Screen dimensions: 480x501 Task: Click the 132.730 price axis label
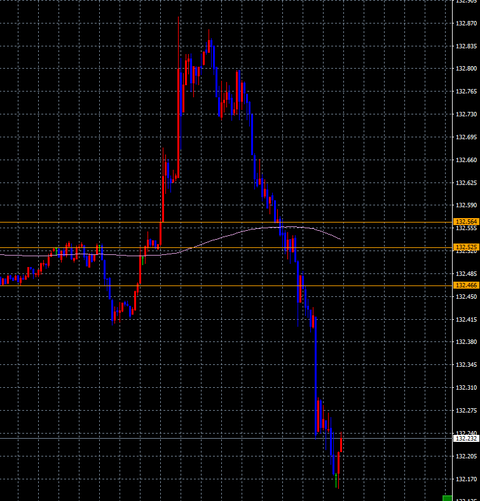[x=466, y=114]
